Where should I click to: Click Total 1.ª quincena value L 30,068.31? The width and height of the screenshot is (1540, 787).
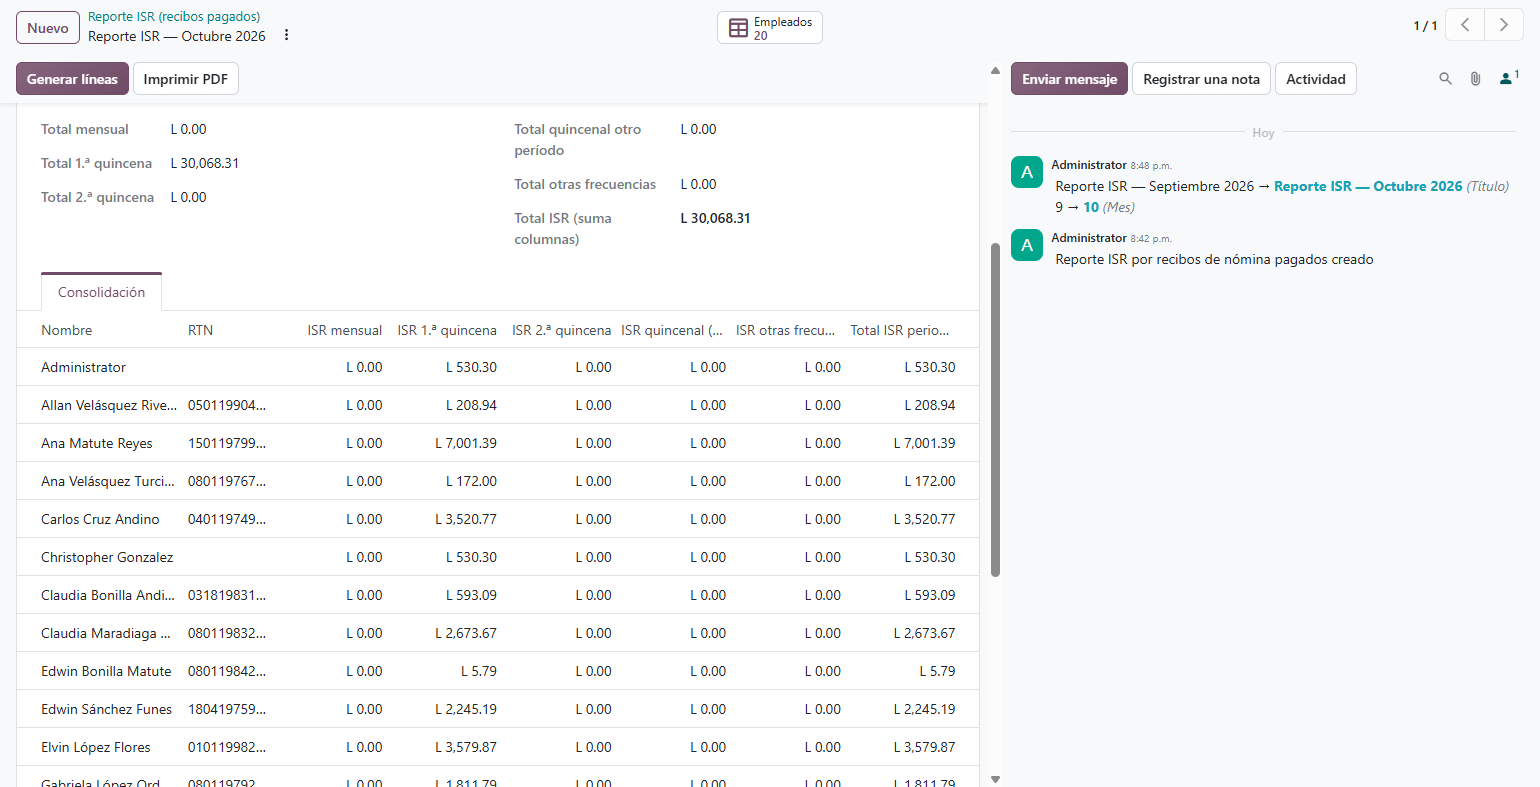pos(204,163)
